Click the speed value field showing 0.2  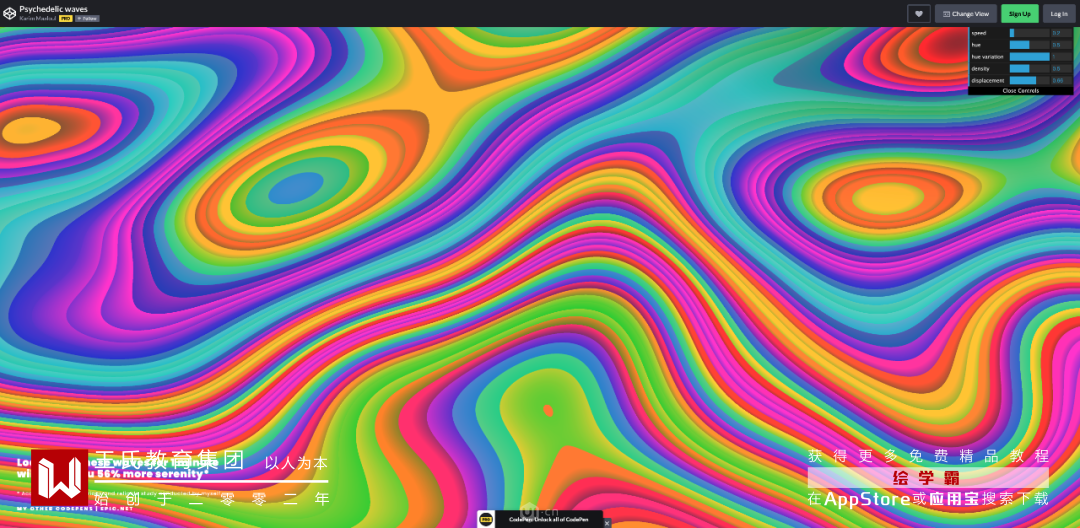pyautogui.click(x=1061, y=33)
